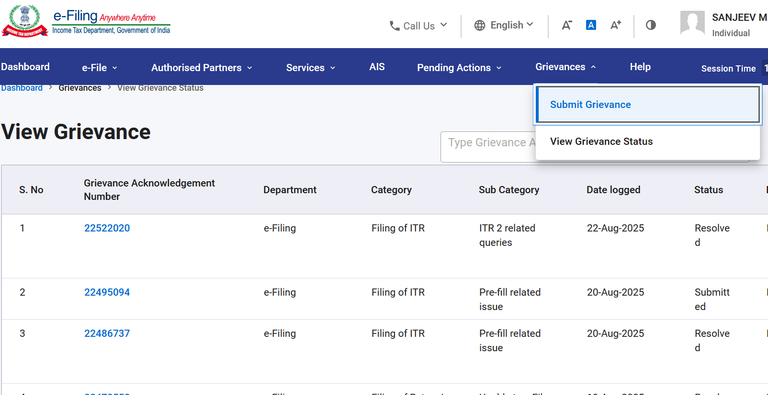Toggle high contrast mode icon
Screen dimensions: 768x395
pyautogui.click(x=650, y=25)
